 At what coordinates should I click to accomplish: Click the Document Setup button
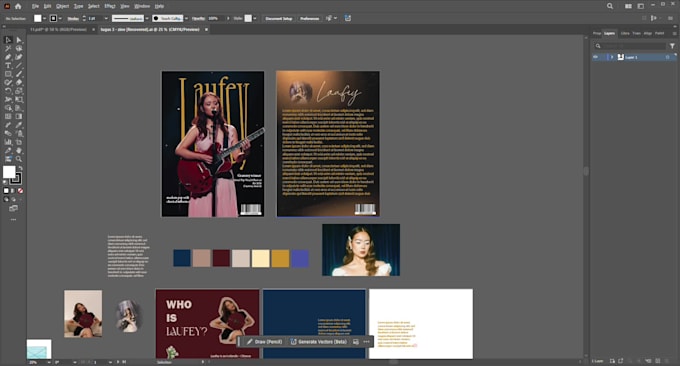click(279, 19)
